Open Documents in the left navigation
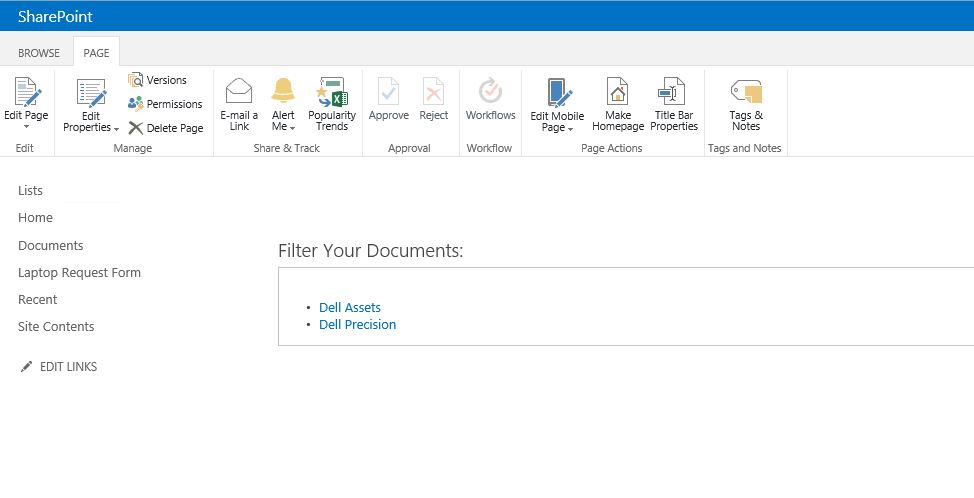Screen dimensions: 974x498 click(50, 245)
